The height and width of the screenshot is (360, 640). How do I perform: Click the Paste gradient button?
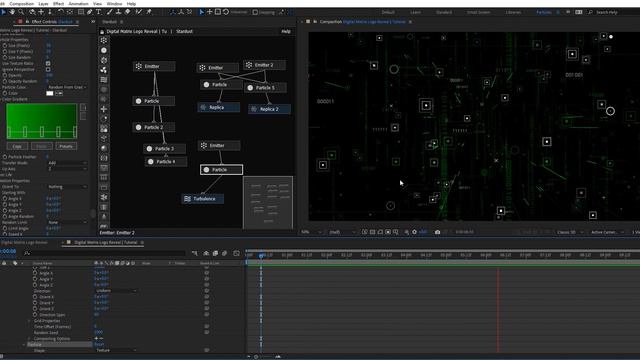point(42,146)
